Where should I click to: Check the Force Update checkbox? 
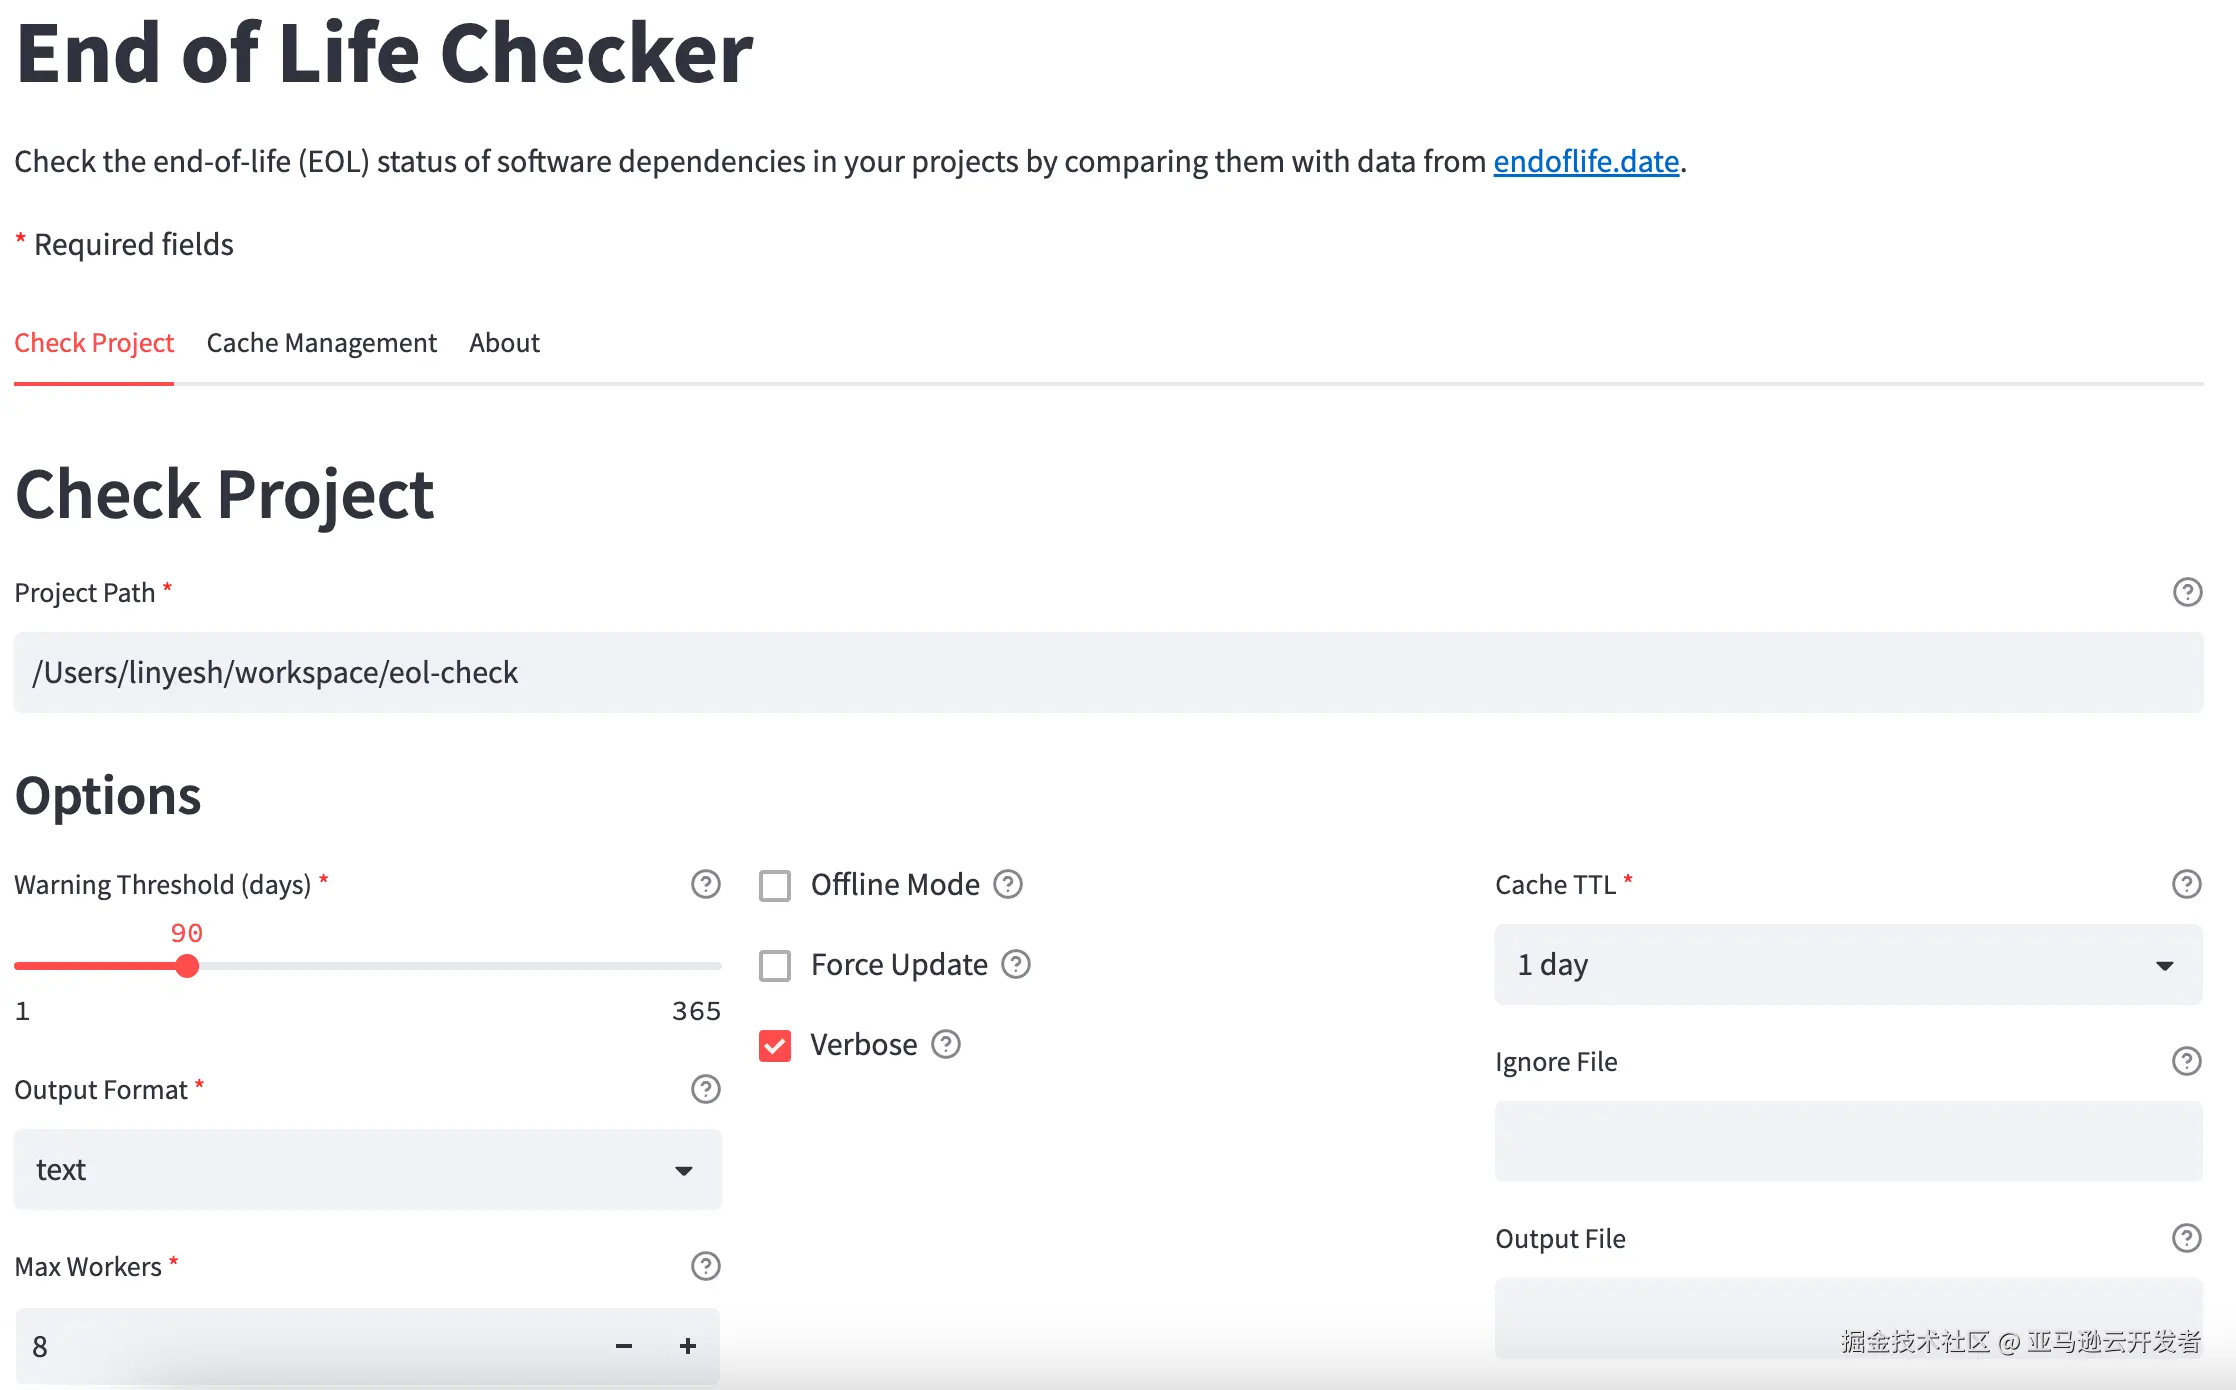[775, 965]
